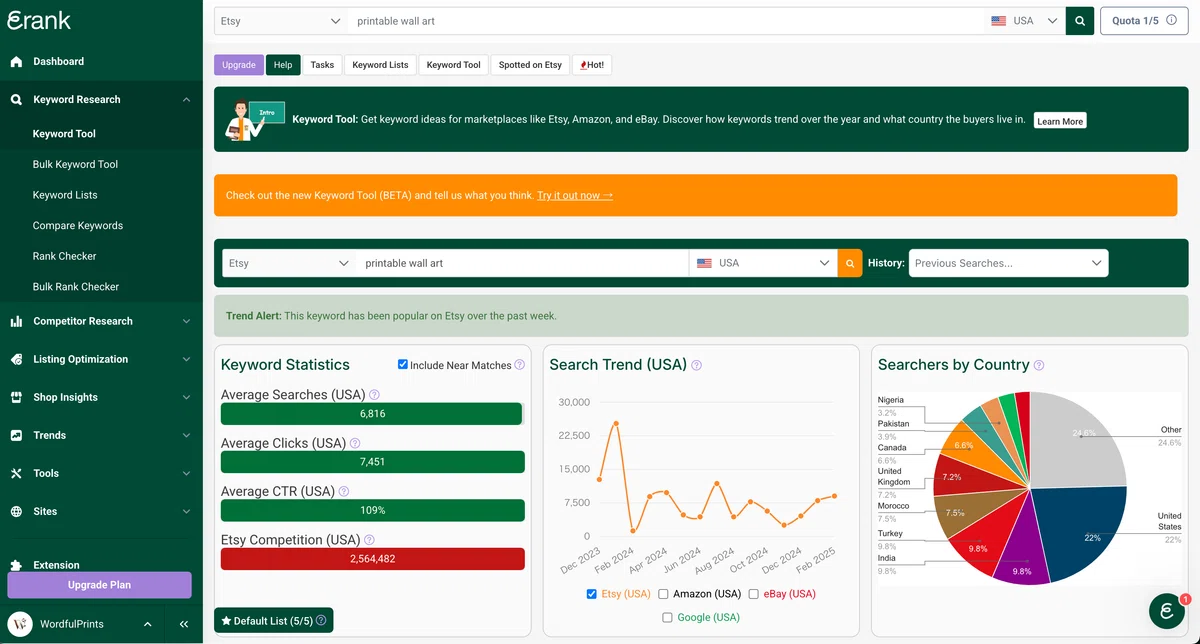The image size is (1200, 644).
Task: Open keyword tool USA country dropdown
Action: pyautogui.click(x=764, y=263)
